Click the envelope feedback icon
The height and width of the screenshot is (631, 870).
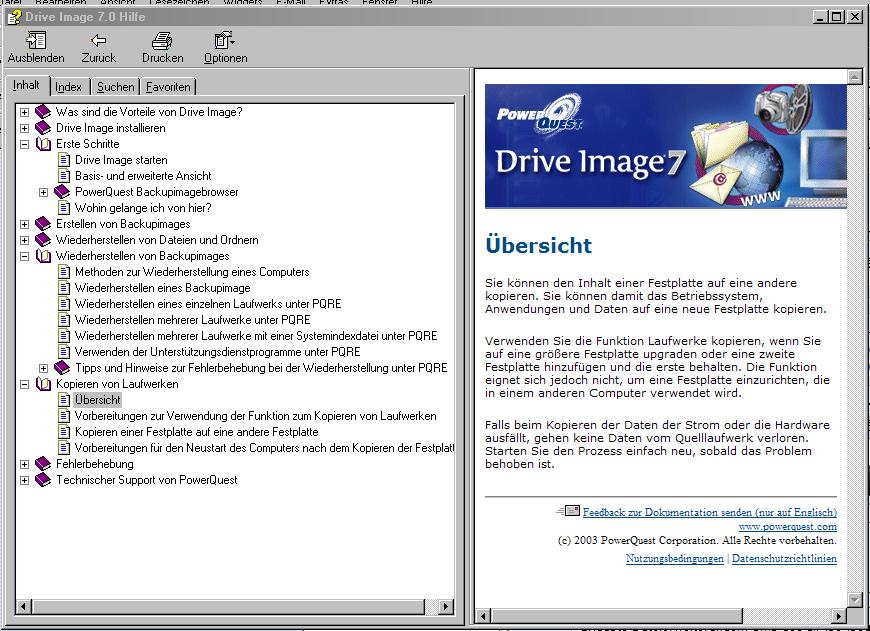(569, 511)
